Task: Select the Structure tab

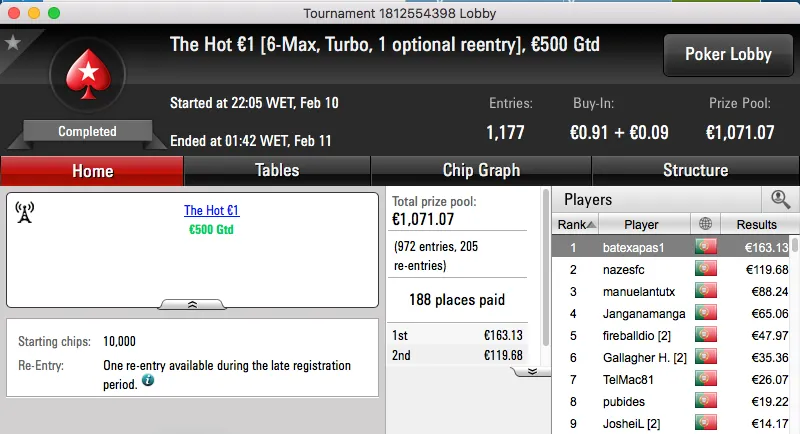Action: 695,171
